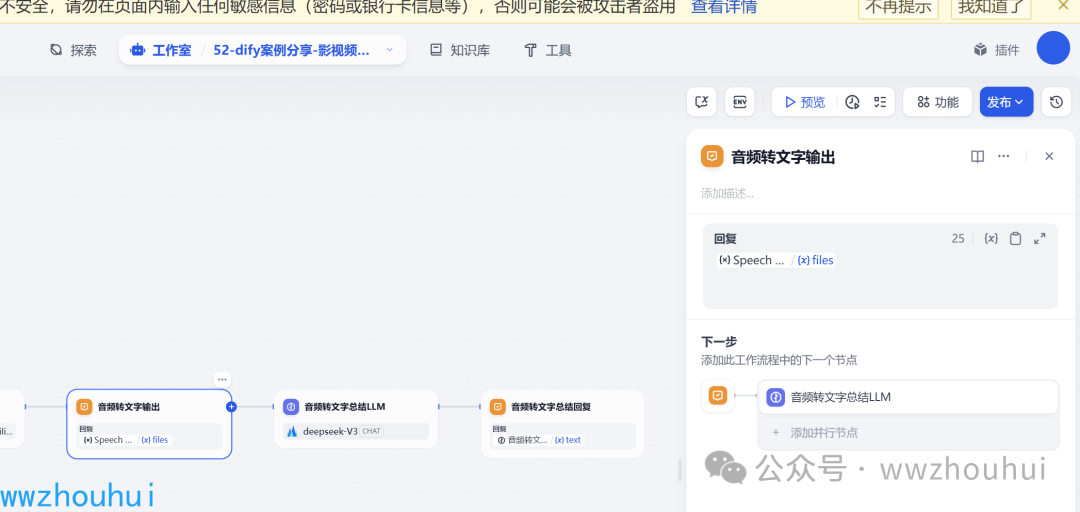Open the 功能 (Features) button
Viewport: 1080px width, 512px height.
pos(937,102)
